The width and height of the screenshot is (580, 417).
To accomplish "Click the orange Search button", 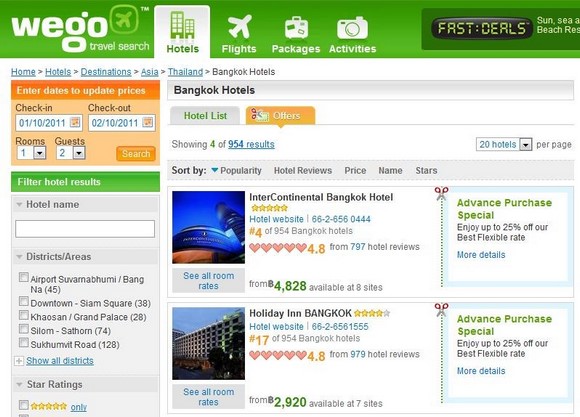I will coord(136,154).
